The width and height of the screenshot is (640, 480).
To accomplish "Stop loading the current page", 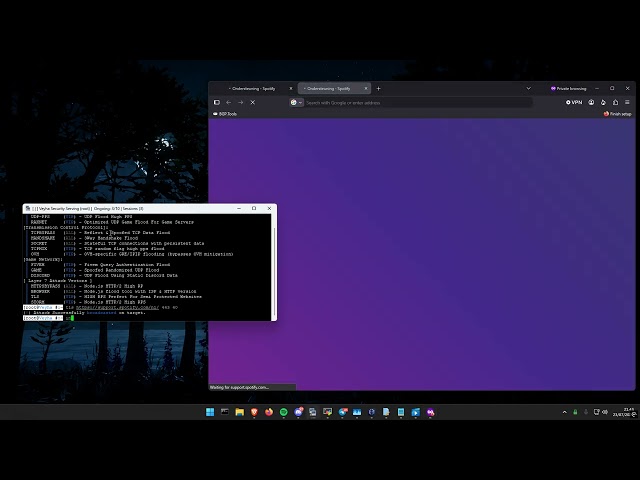I will click(253, 102).
